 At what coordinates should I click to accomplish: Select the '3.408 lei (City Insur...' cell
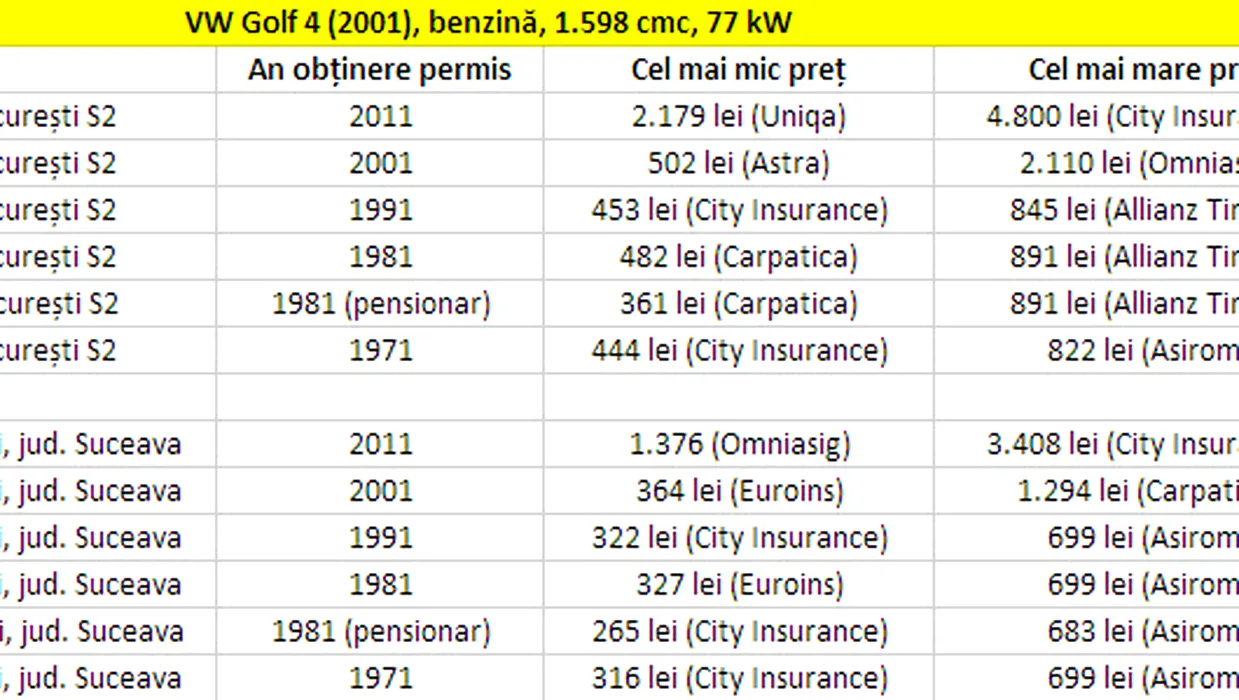(1087, 444)
